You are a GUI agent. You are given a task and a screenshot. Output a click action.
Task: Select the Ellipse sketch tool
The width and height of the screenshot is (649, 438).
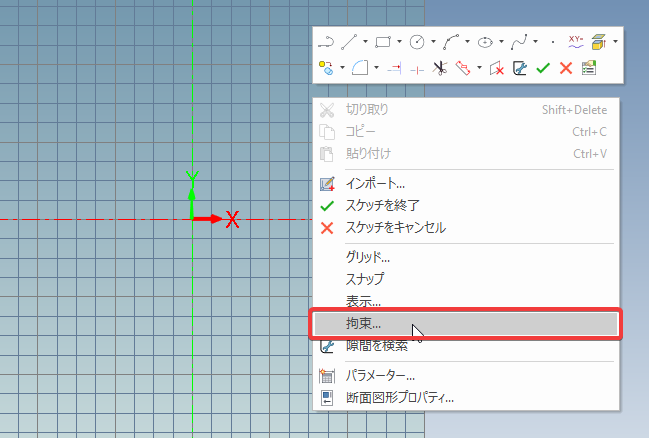(x=485, y=42)
